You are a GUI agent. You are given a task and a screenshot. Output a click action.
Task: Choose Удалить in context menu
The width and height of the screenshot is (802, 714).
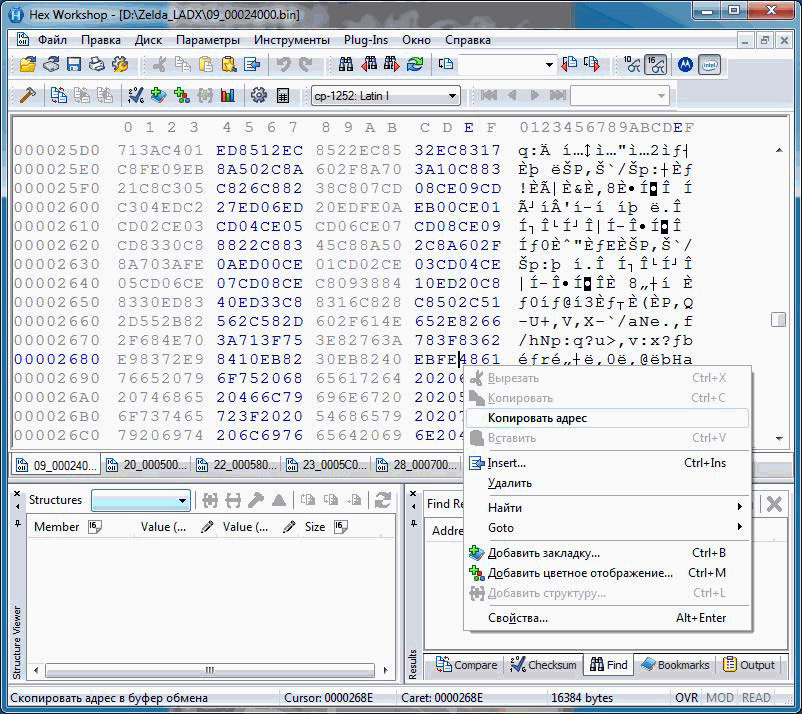[x=607, y=483]
